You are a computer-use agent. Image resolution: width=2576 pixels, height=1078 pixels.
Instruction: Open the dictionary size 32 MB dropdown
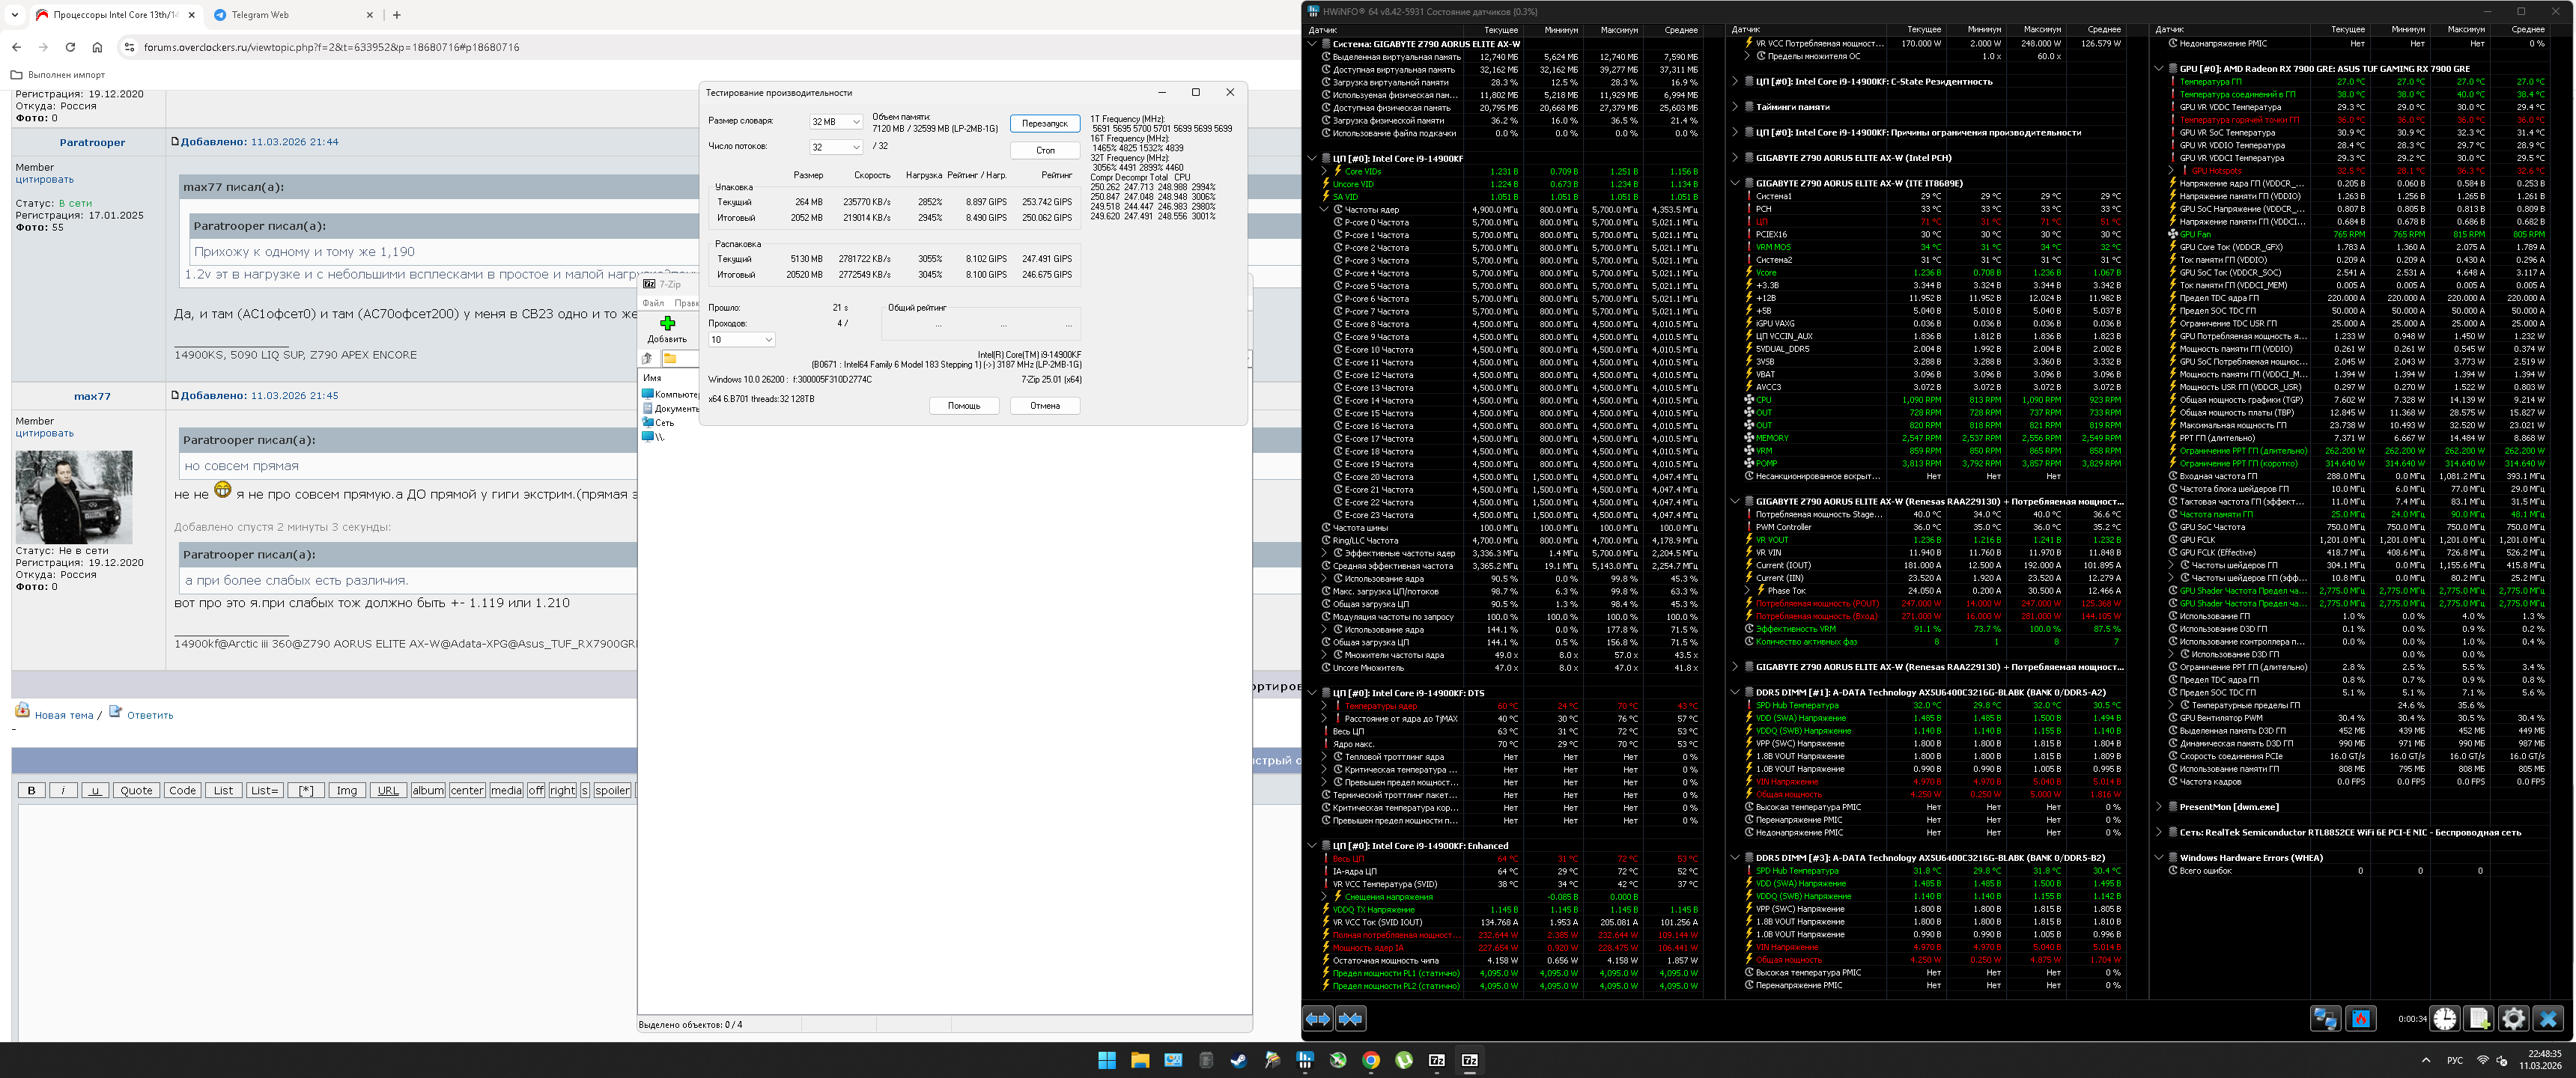point(836,122)
